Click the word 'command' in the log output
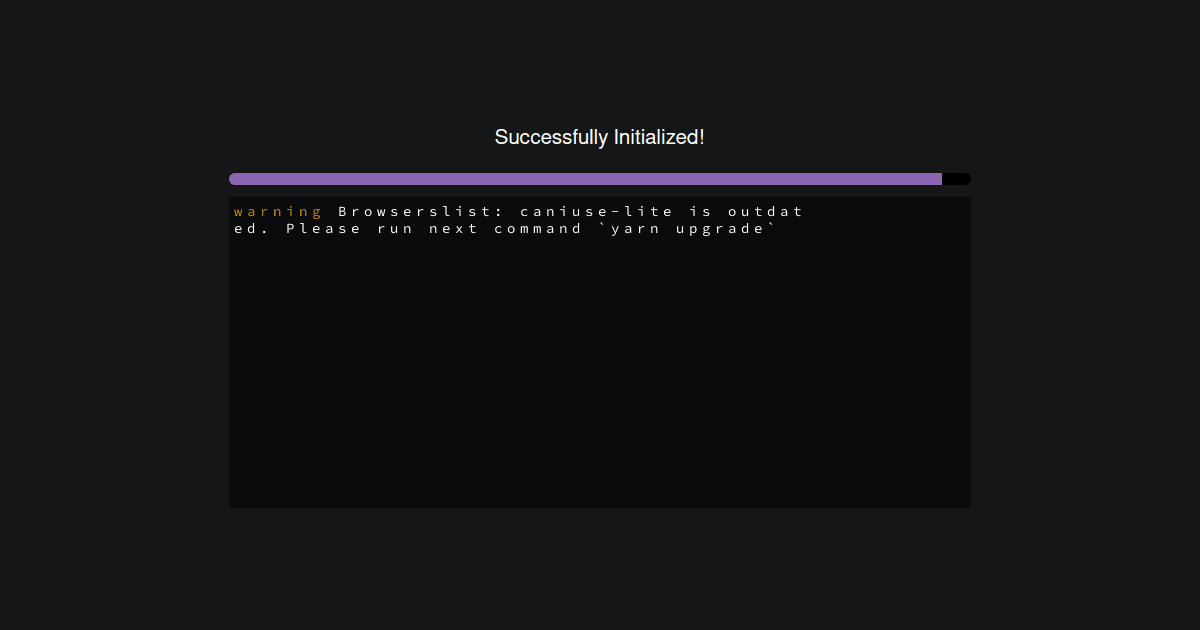 click(537, 229)
